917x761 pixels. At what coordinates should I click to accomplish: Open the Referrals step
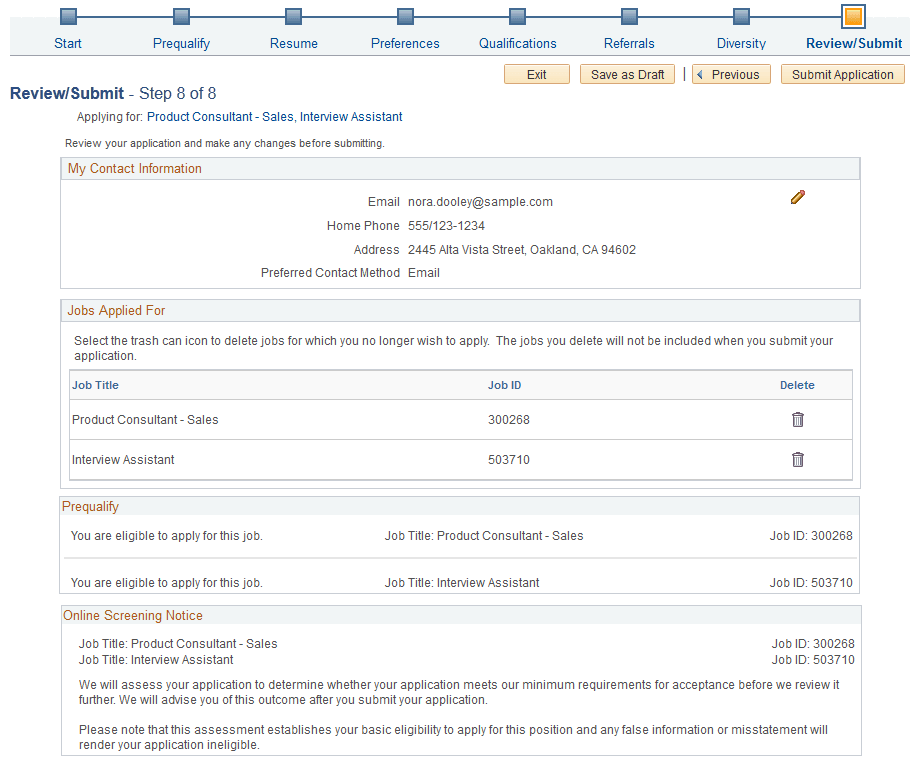(628, 43)
